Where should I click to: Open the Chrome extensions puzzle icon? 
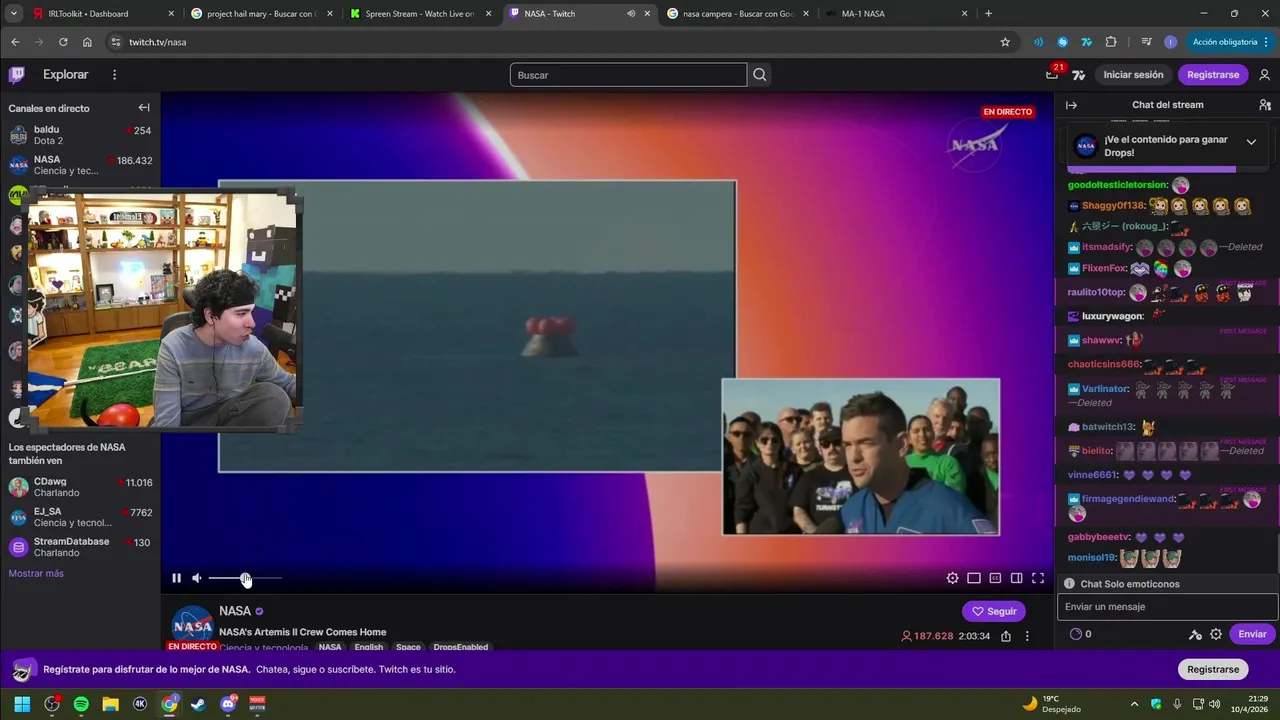point(1111,42)
